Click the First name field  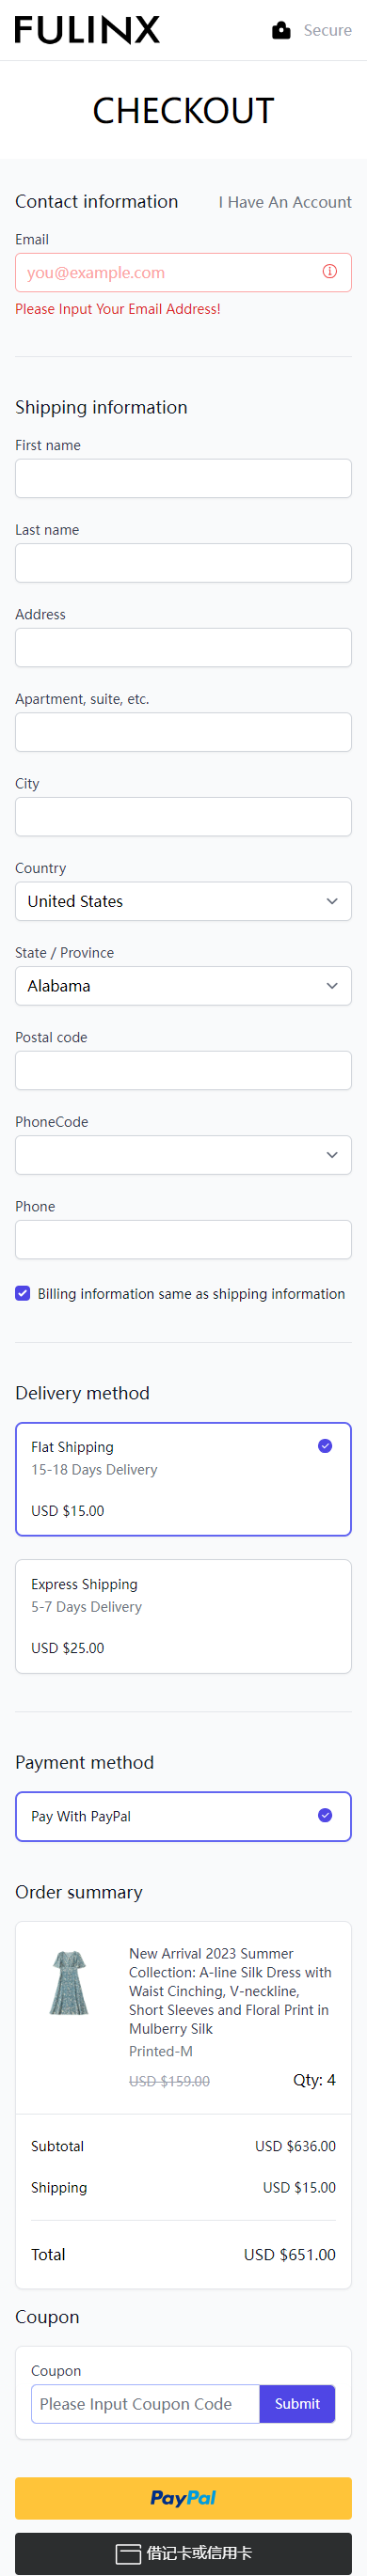point(183,478)
